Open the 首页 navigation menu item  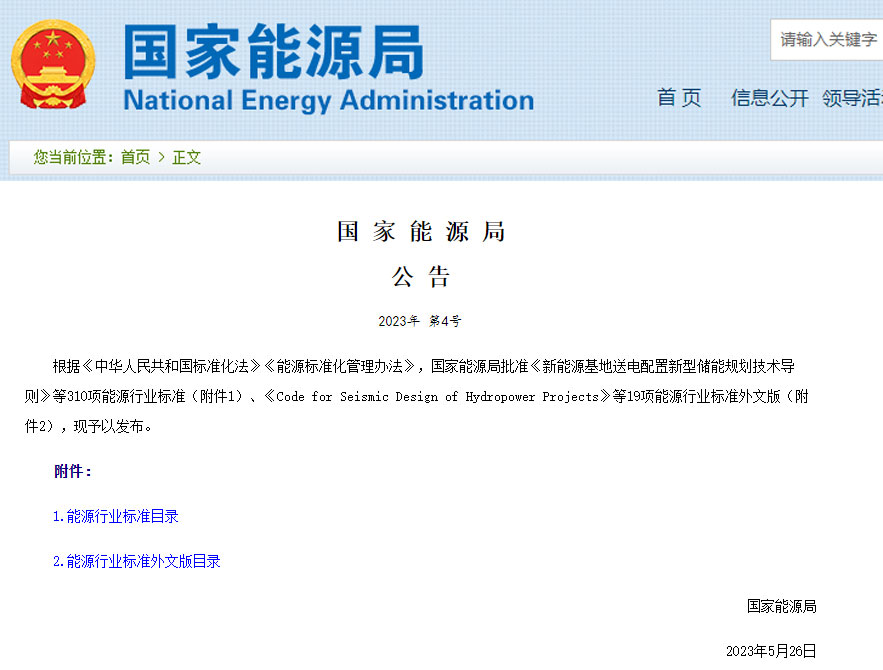pos(679,97)
